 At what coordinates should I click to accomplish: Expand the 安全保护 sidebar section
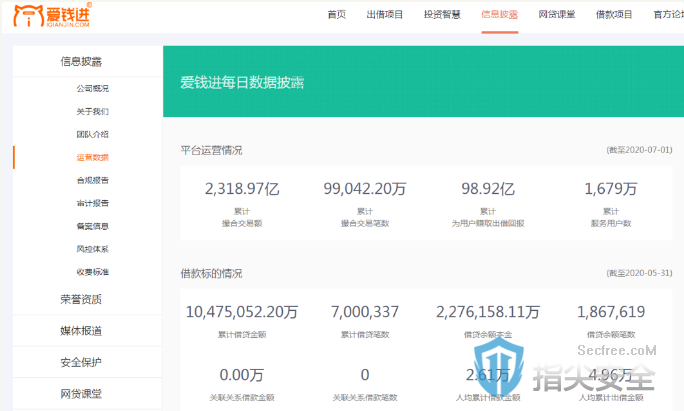(81, 362)
